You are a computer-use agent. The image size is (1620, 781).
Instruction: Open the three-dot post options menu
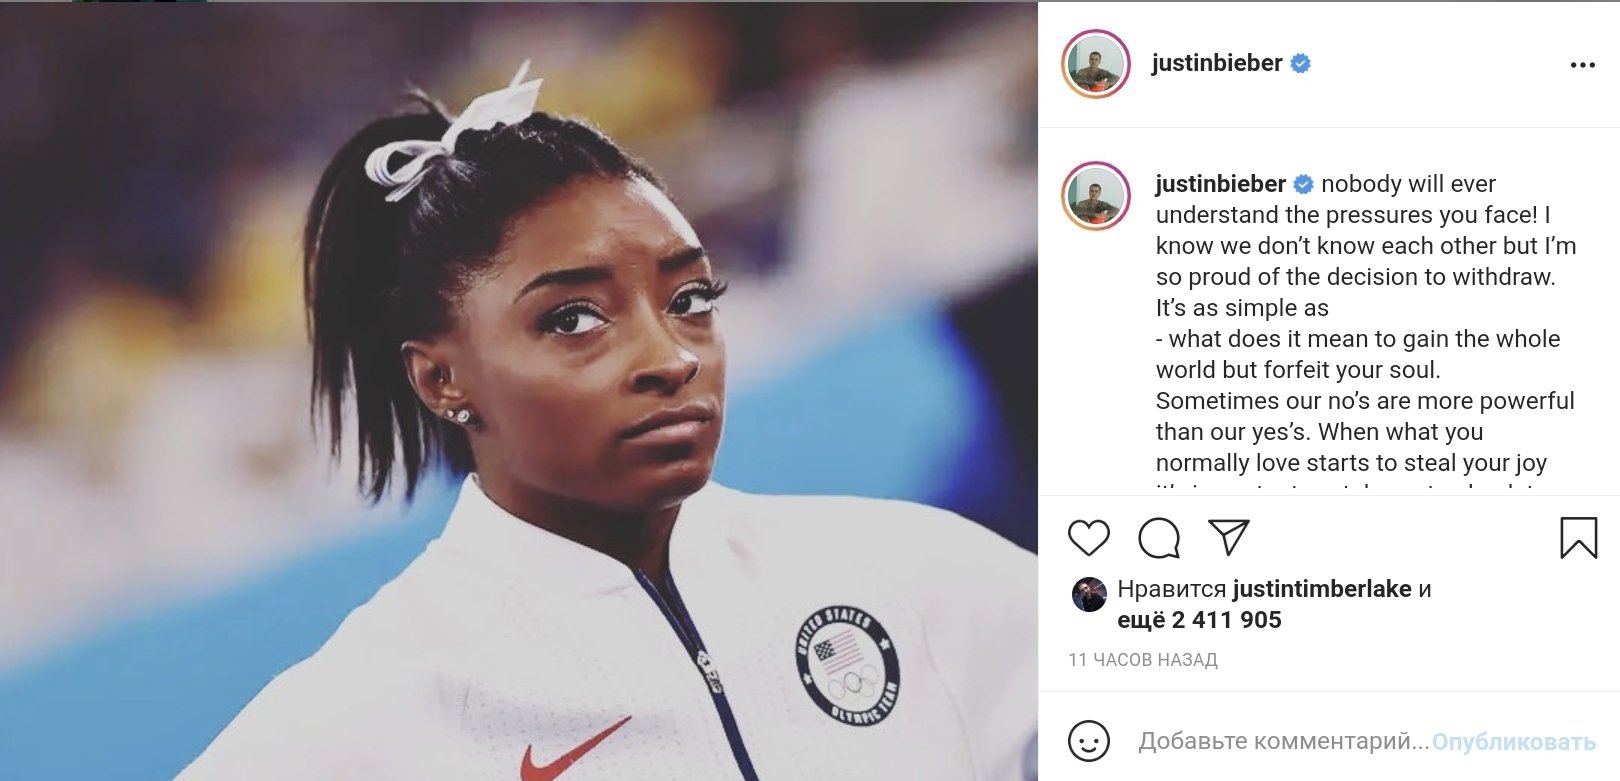[x=1583, y=65]
